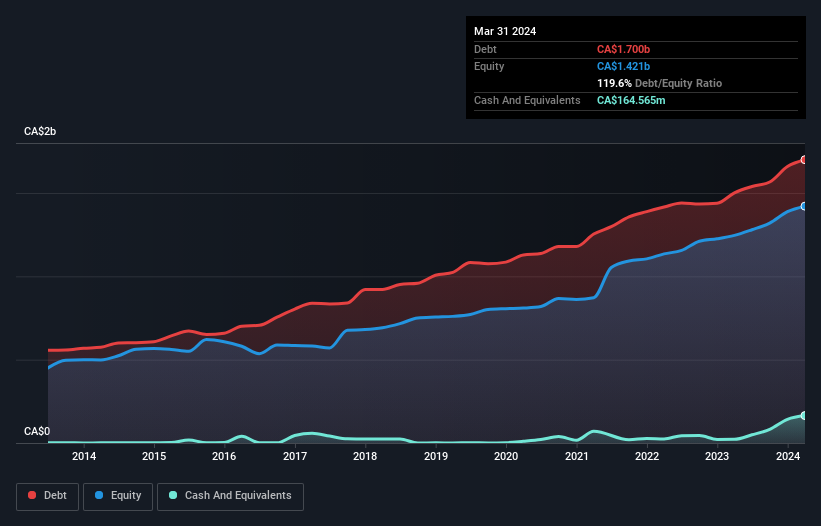This screenshot has width=821, height=526.
Task: Click the 2020 x-axis label
Action: coord(506,456)
